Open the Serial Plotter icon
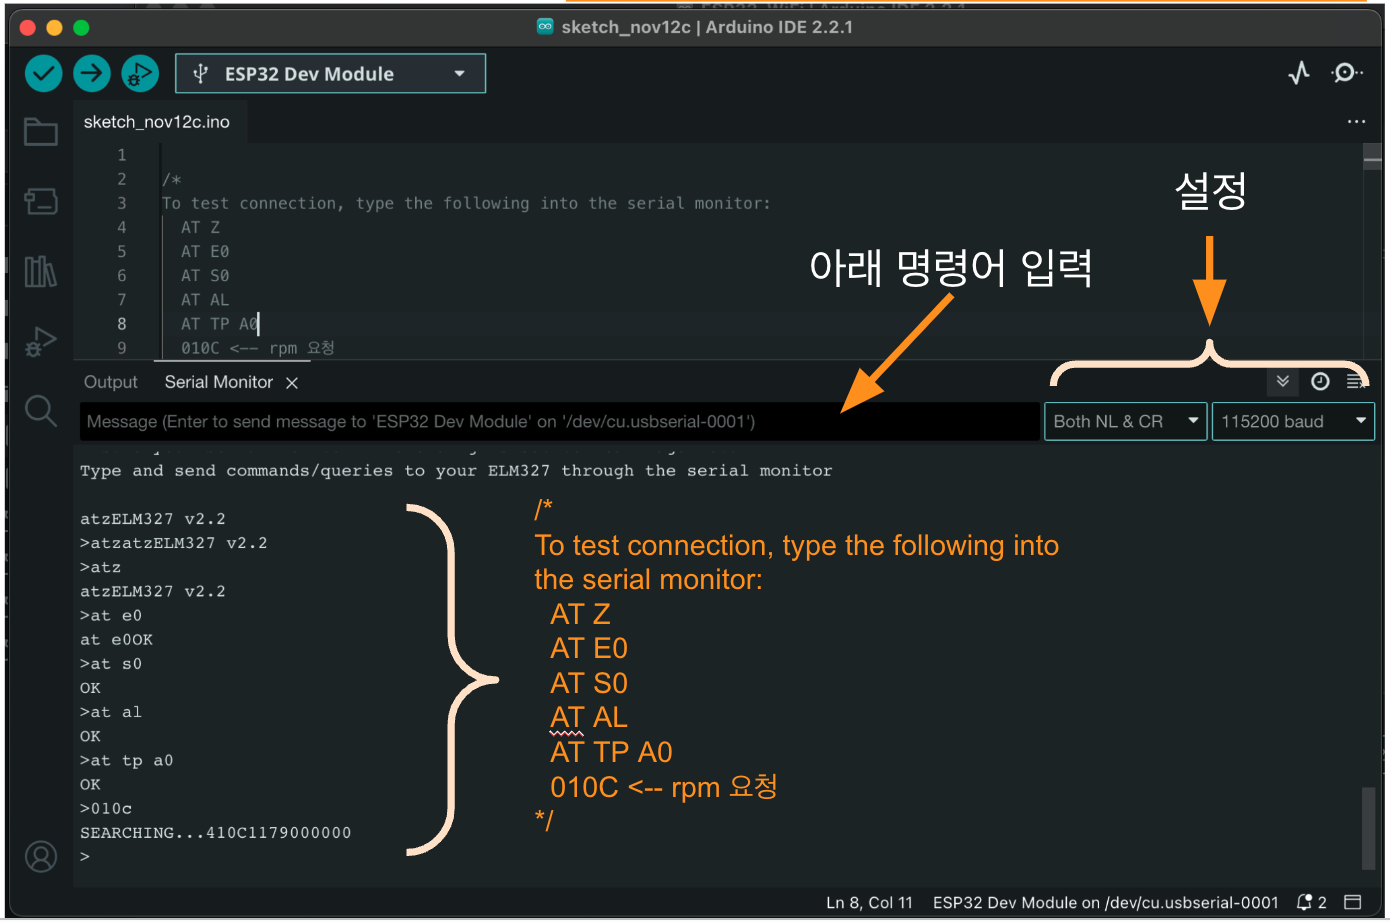This screenshot has height=922, width=1390. (x=1299, y=73)
